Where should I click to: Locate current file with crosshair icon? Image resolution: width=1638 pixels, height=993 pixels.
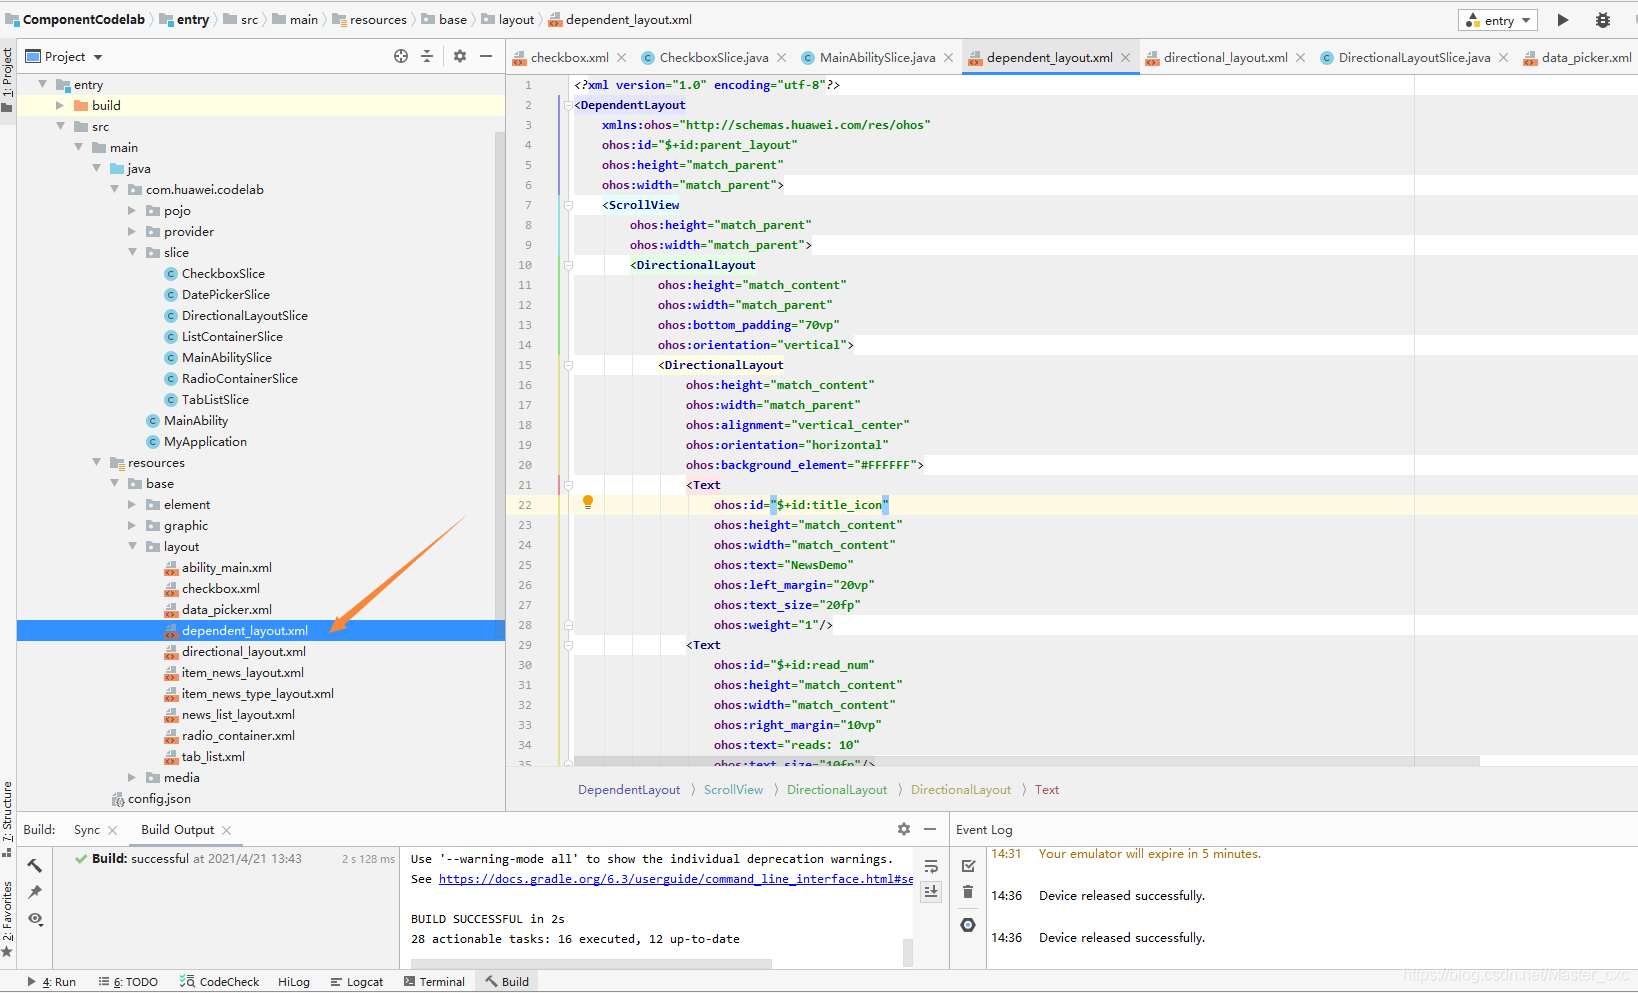[x=401, y=56]
